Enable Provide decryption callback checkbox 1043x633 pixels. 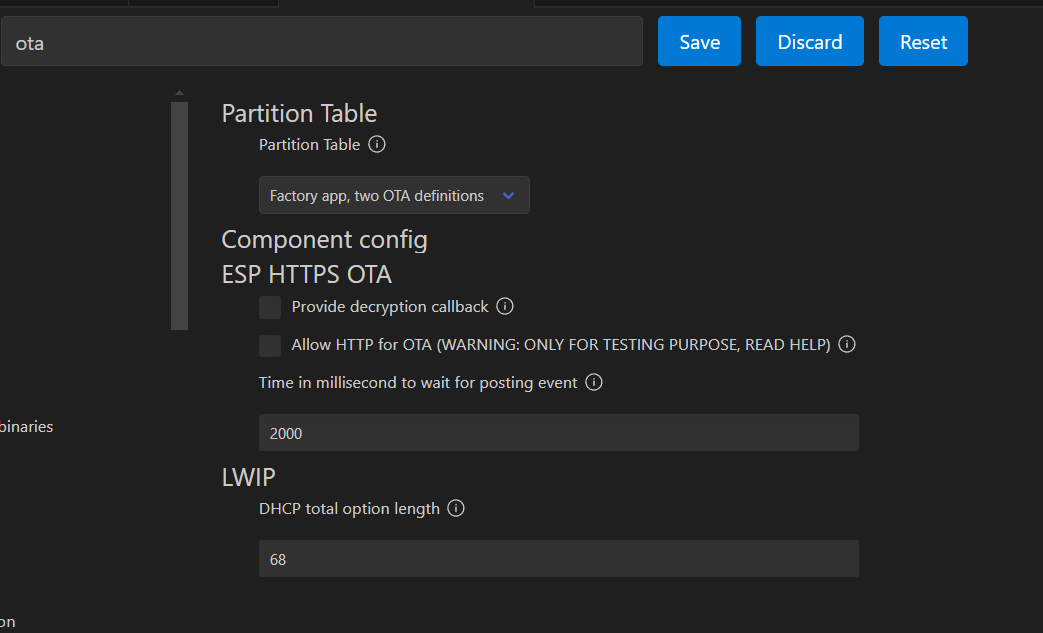(270, 307)
